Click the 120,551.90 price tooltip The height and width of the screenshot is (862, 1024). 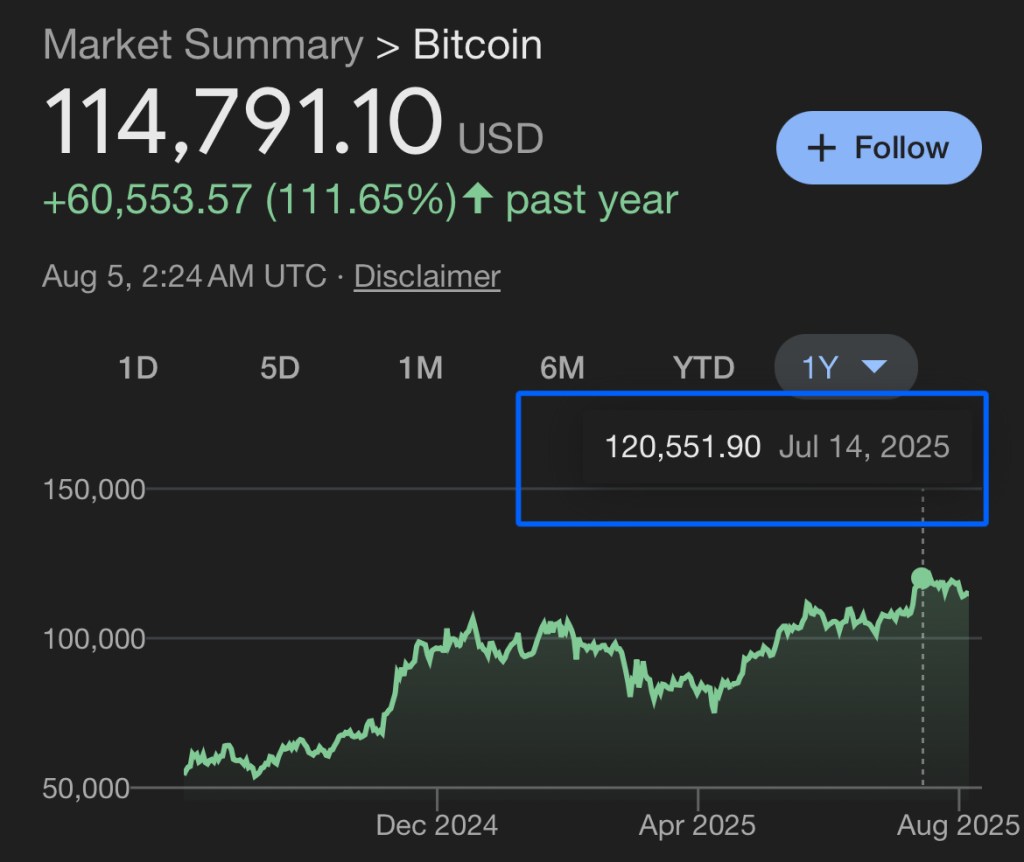coord(683,446)
